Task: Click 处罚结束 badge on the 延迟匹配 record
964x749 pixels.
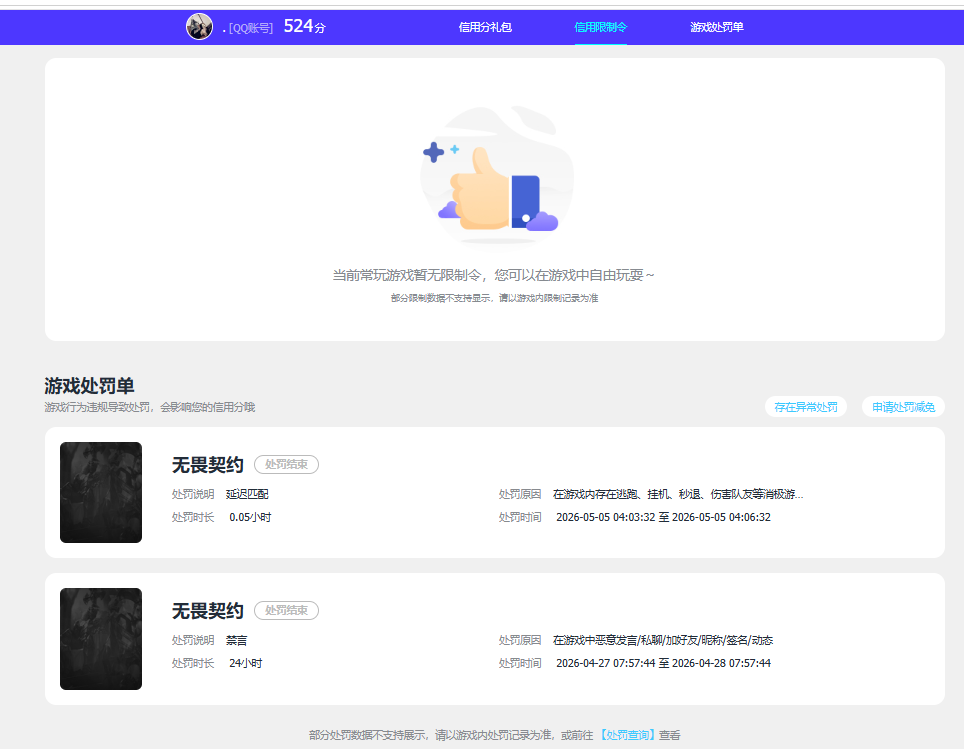Action: pyautogui.click(x=286, y=464)
